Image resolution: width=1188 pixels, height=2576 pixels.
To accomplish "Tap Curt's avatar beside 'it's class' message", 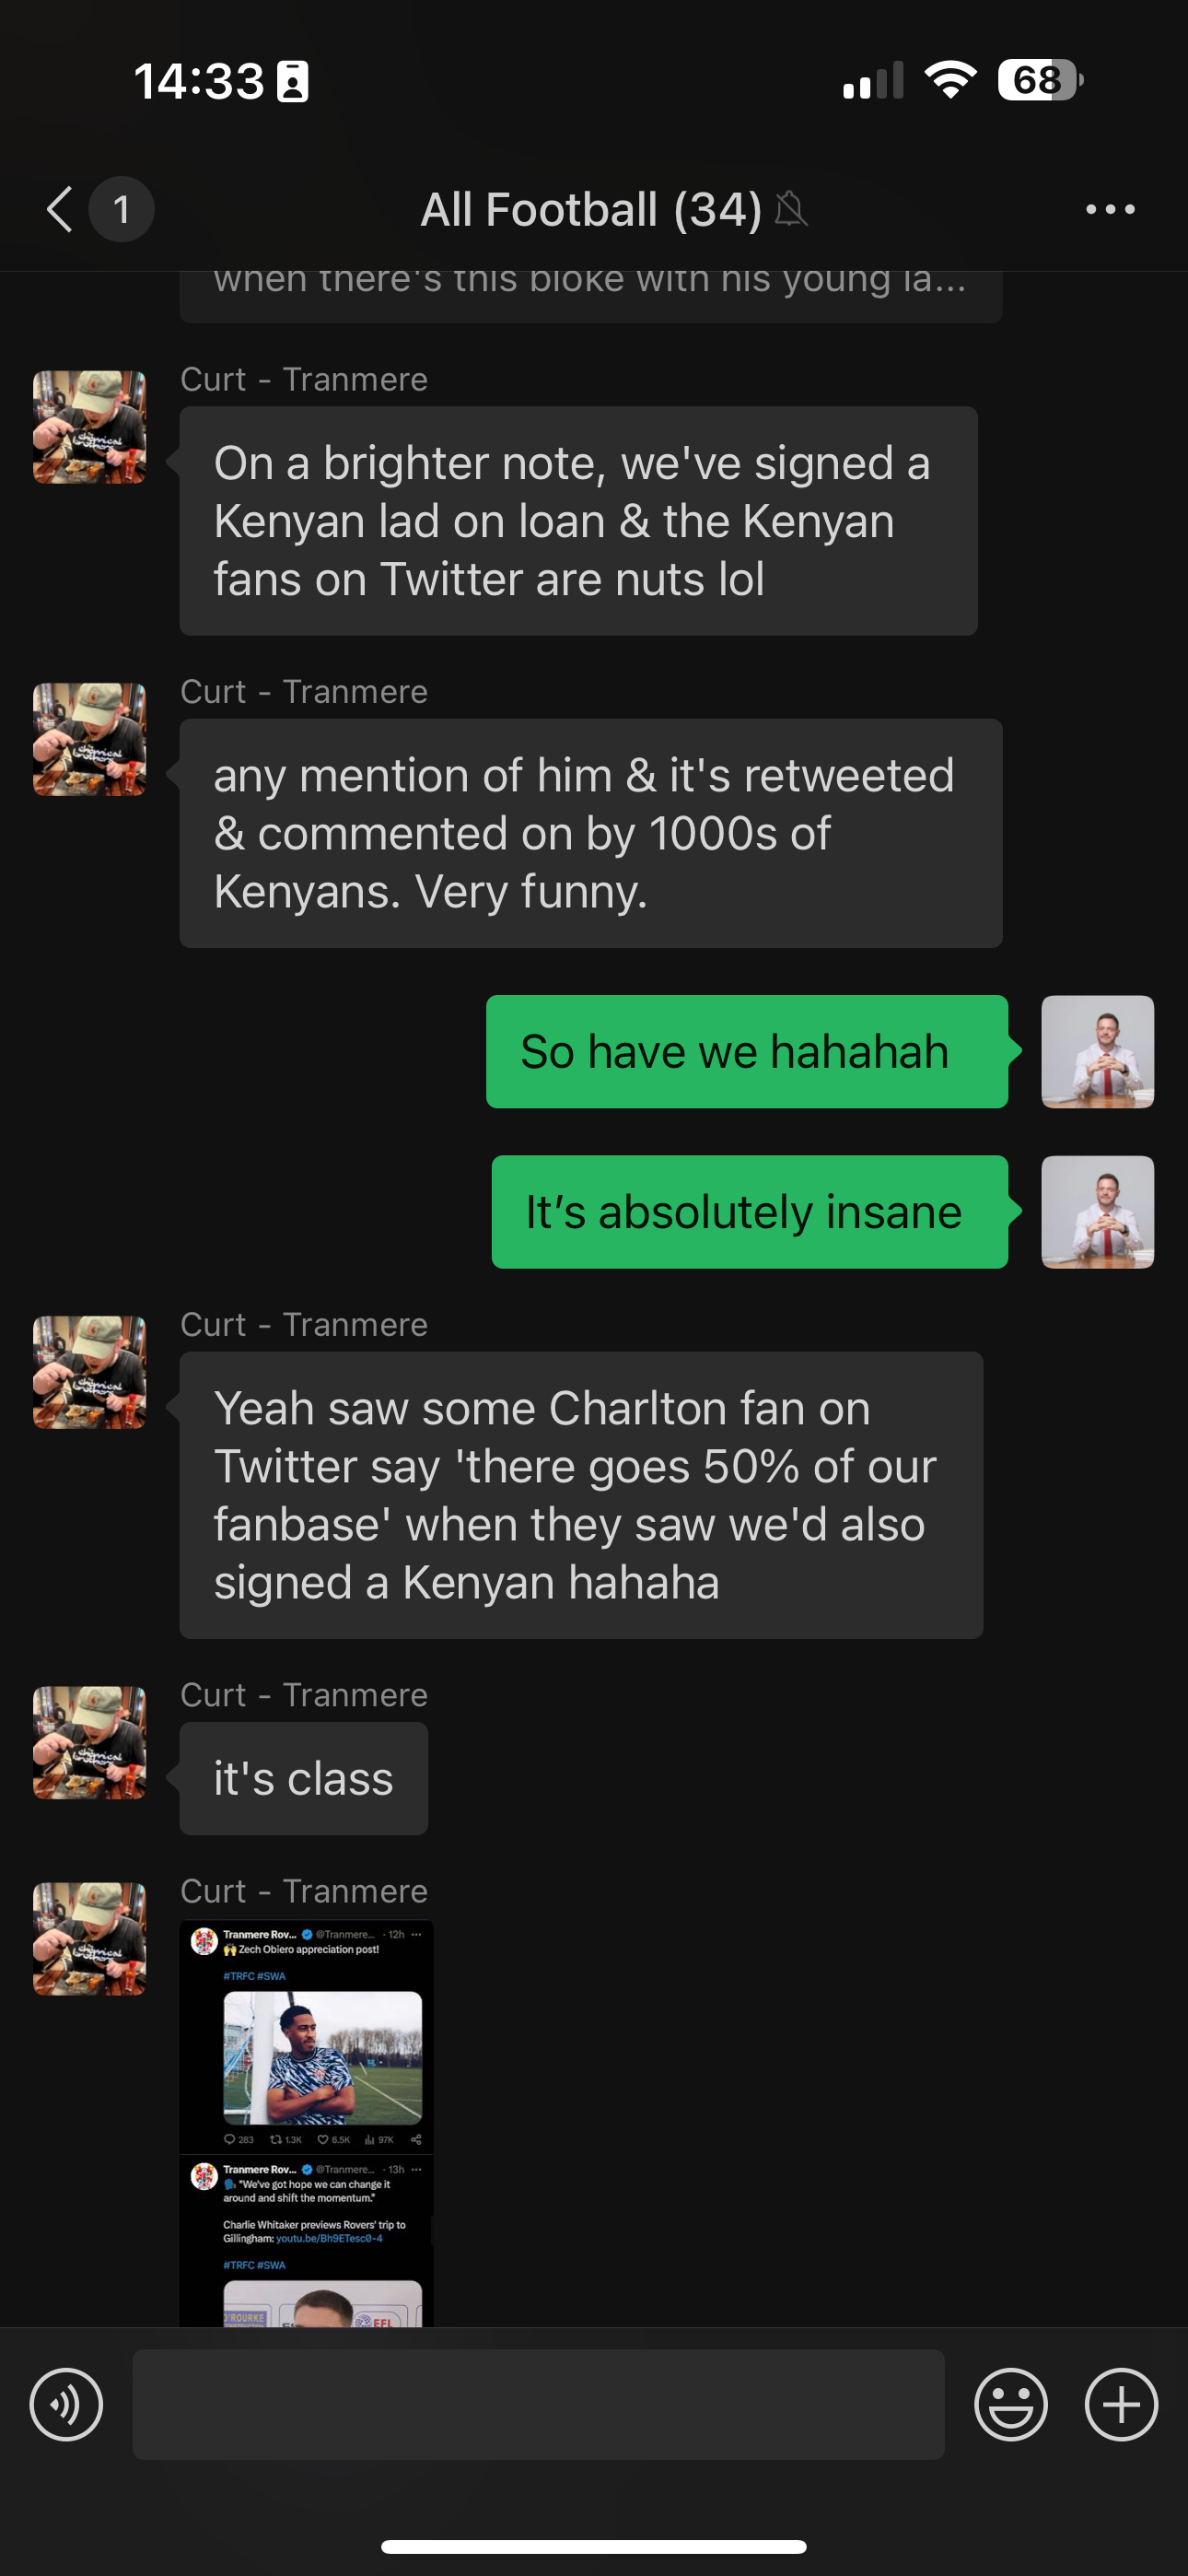I will click(89, 1742).
